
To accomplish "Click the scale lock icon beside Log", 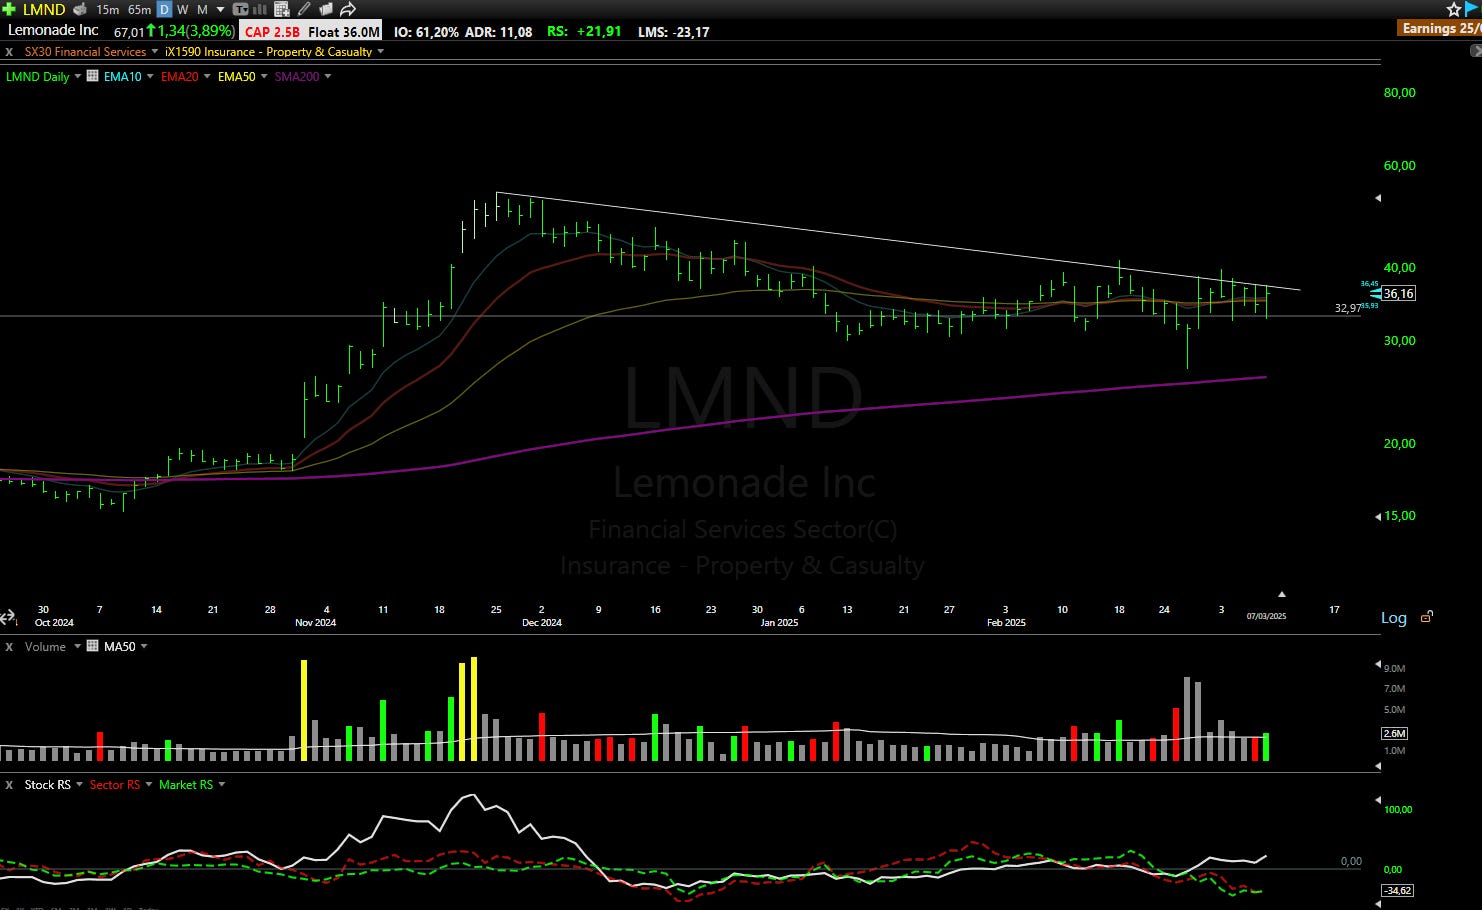I will [1427, 617].
